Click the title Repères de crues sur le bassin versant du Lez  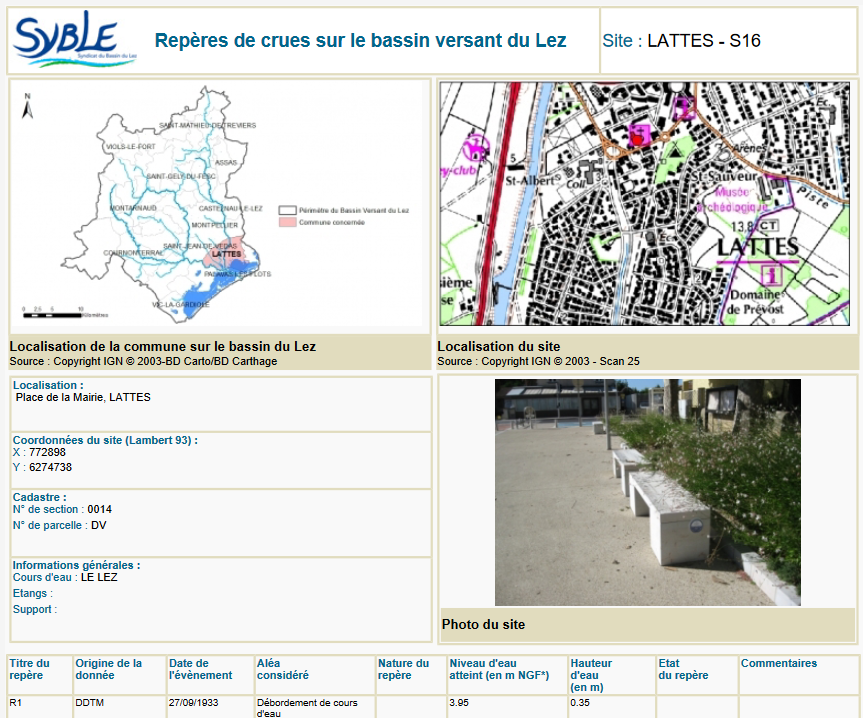[x=361, y=41]
